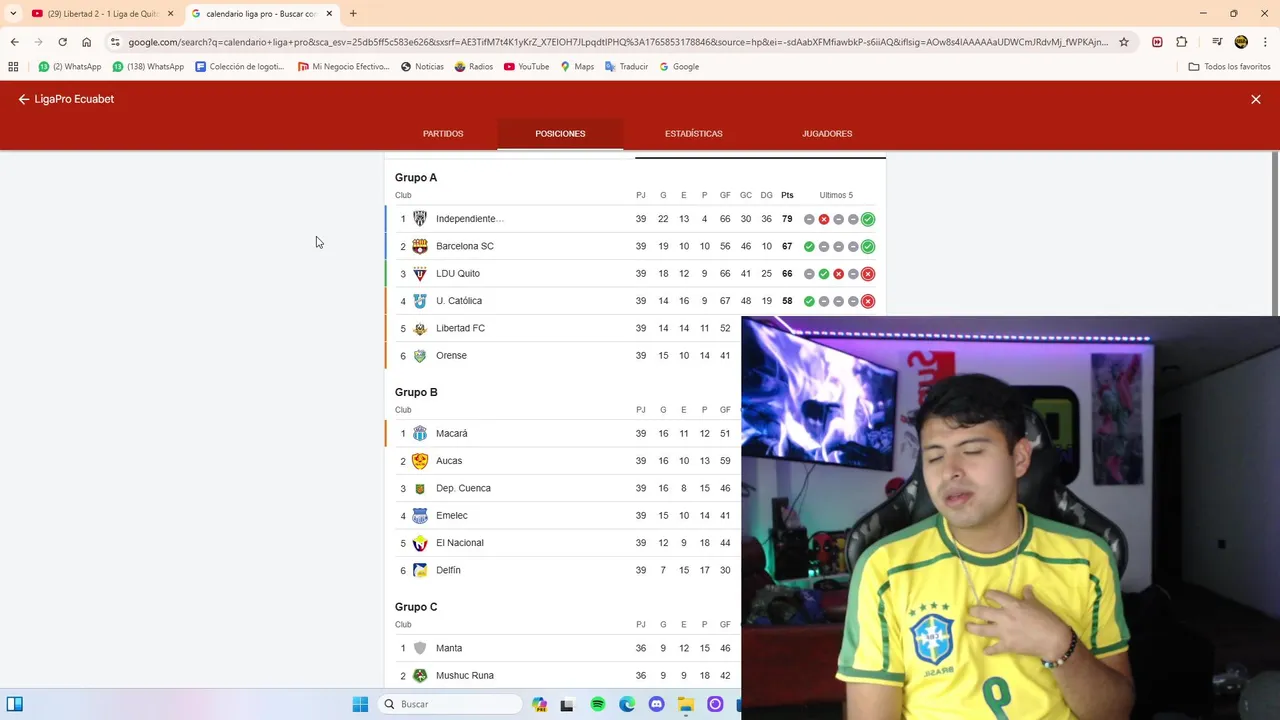Viewport: 1280px width, 720px height.
Task: Click Independiente's 79 points value
Action: [787, 219]
